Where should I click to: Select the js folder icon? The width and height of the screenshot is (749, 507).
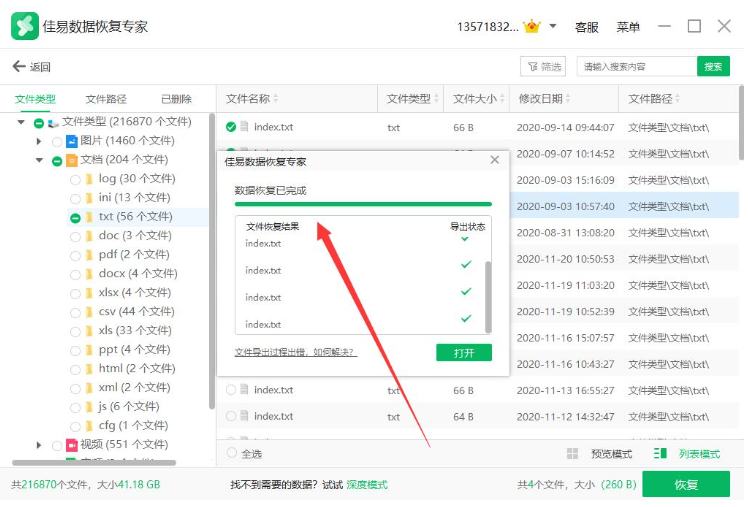coord(89,407)
